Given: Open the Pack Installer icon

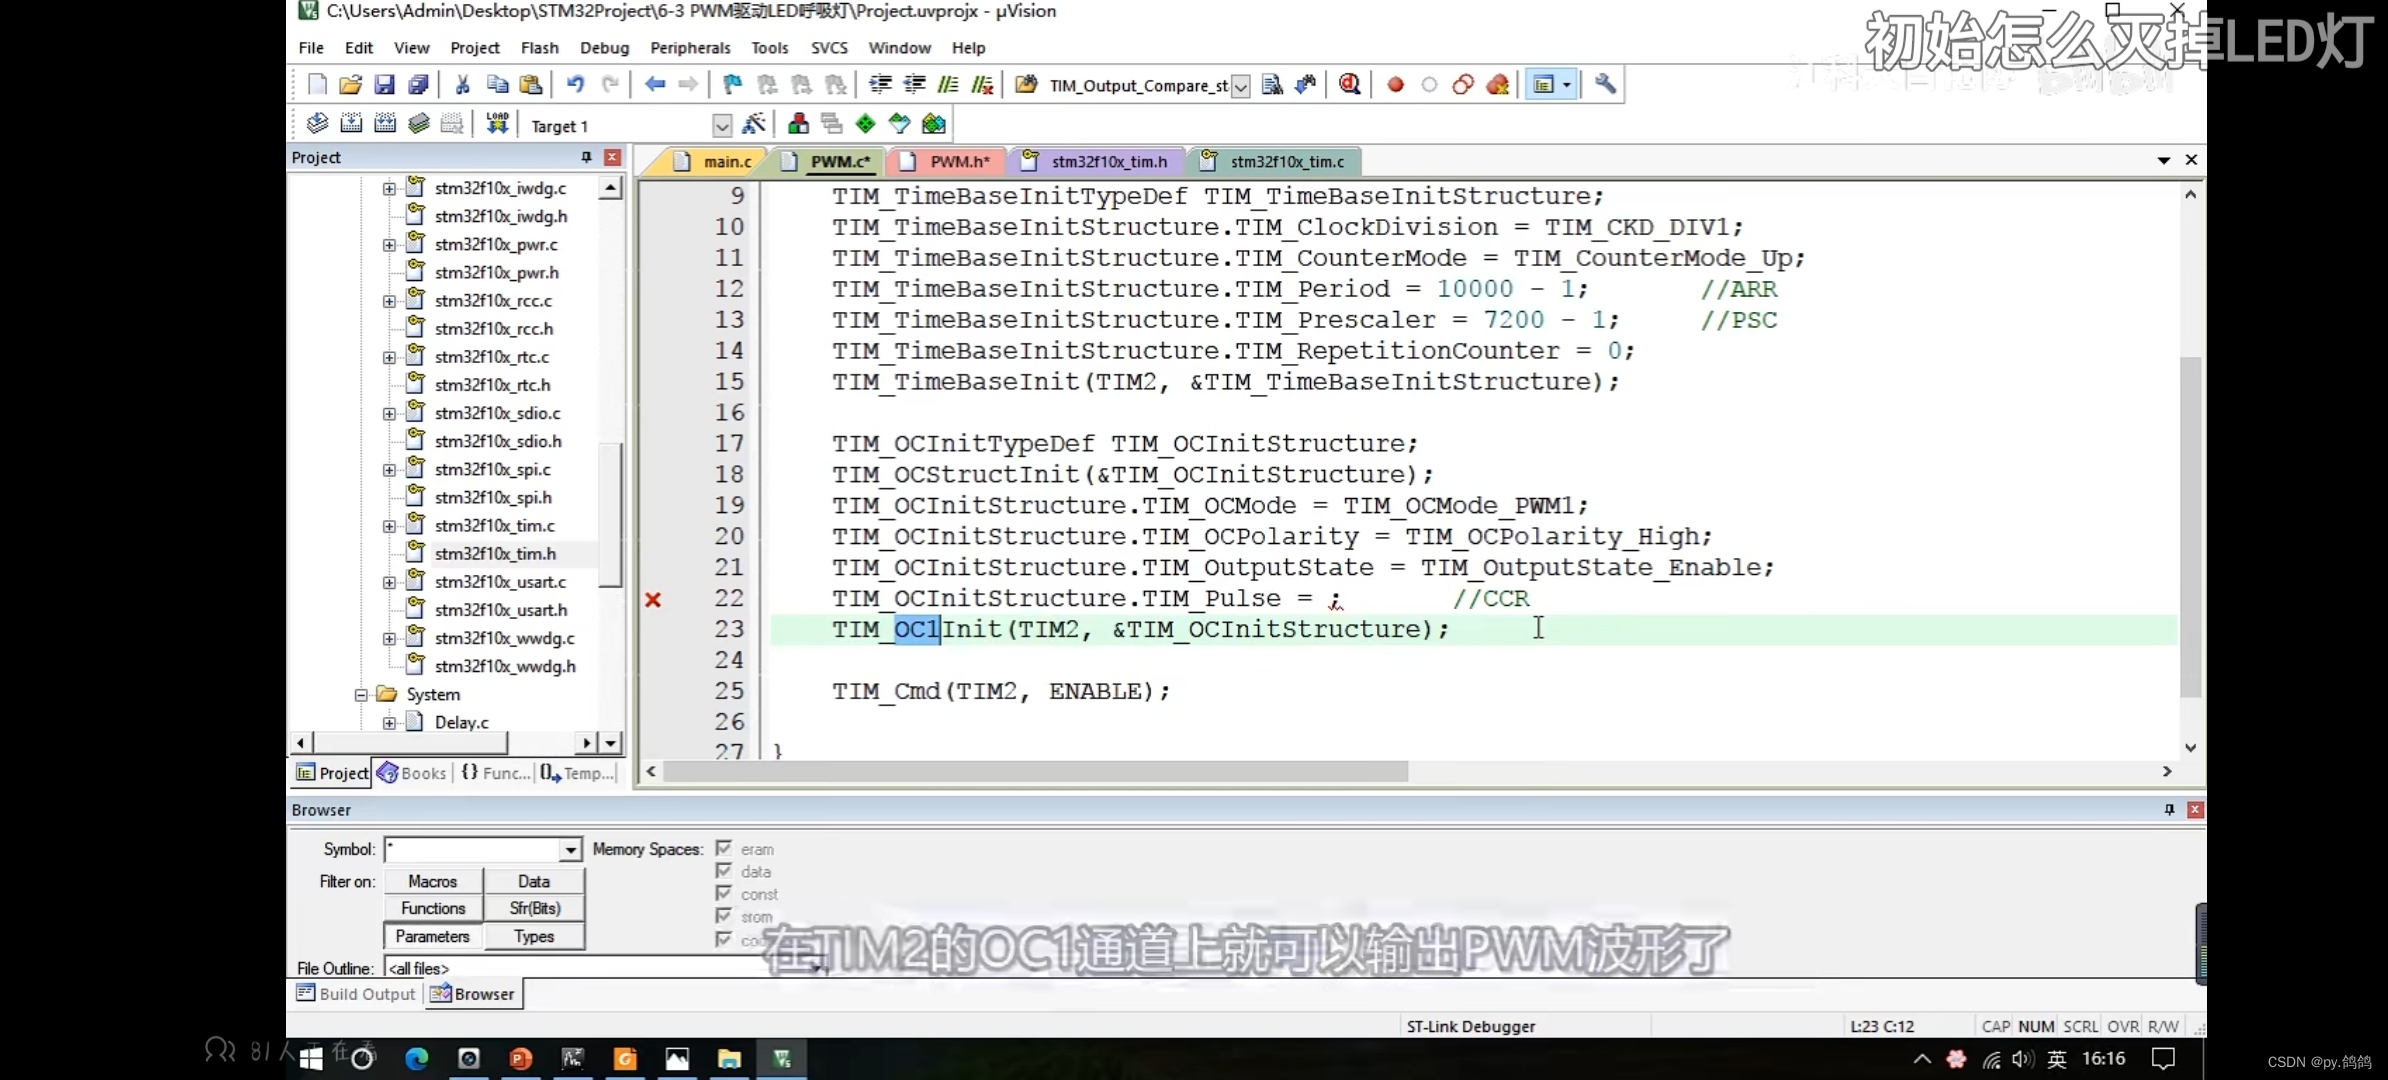Looking at the screenshot, I should coord(934,124).
